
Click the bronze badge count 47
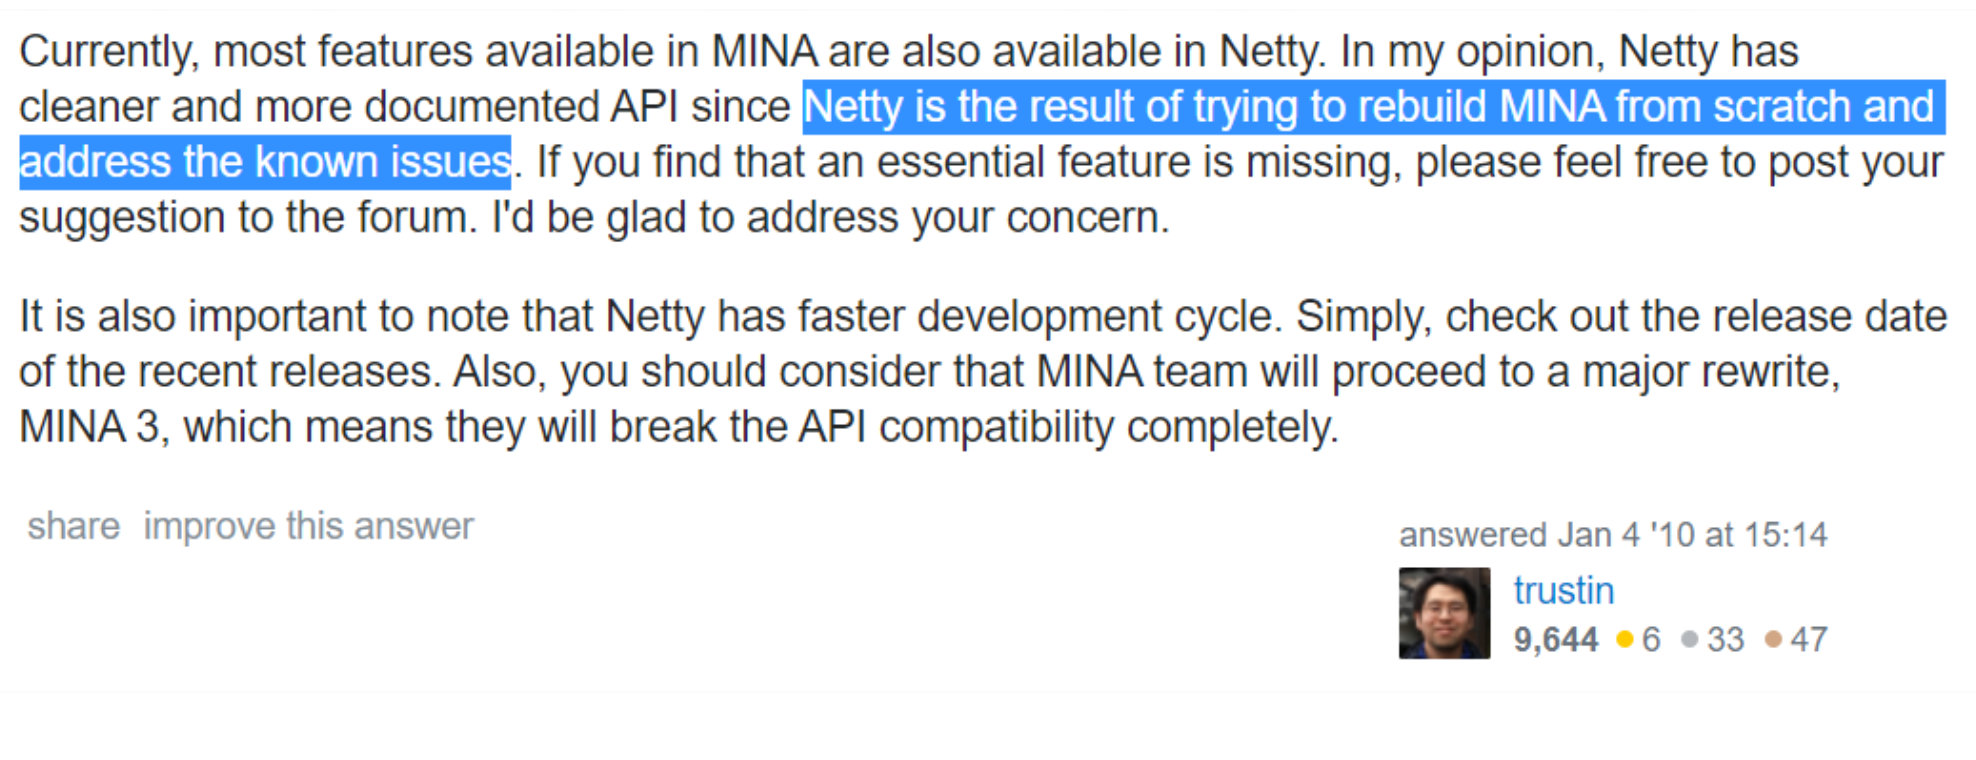click(1809, 639)
